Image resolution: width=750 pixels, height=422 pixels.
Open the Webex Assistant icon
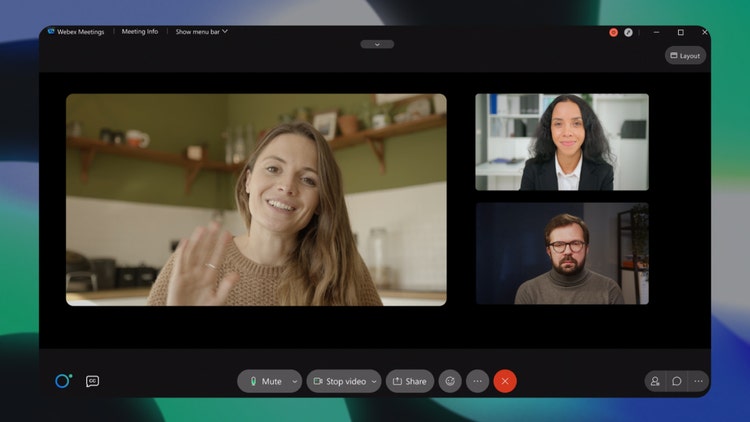pos(63,381)
